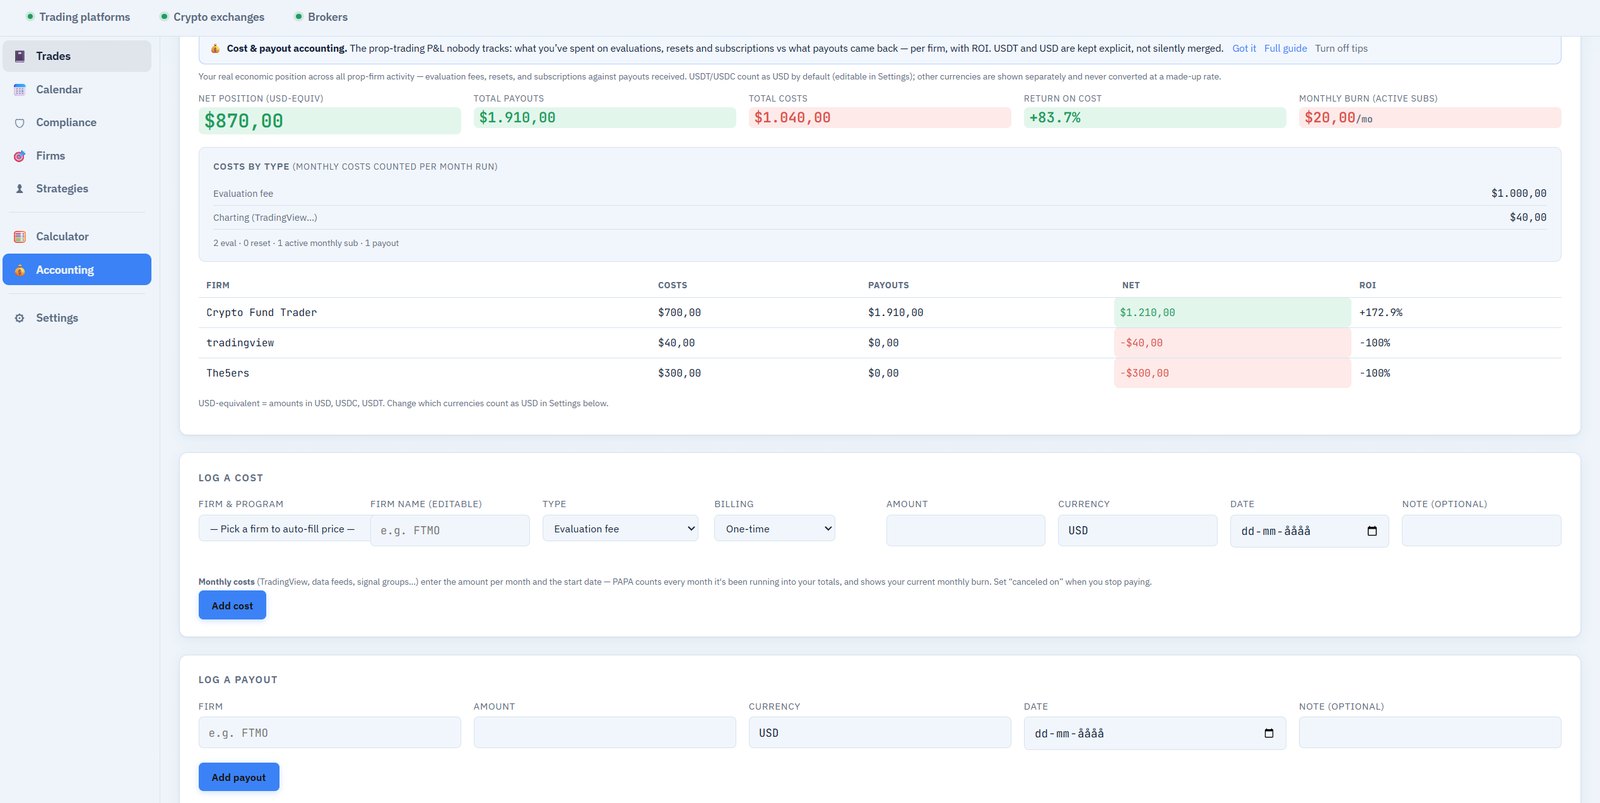Image resolution: width=1600 pixels, height=803 pixels.
Task: Open the Full guide link
Action: click(x=1285, y=48)
